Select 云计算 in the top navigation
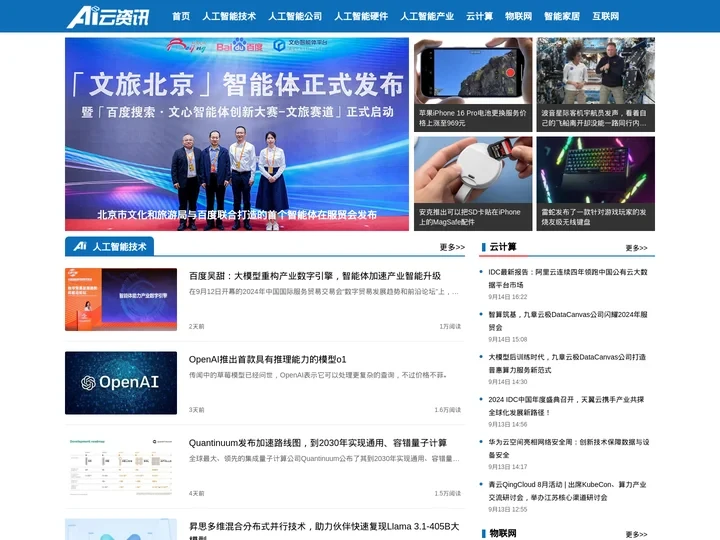720x540 pixels. [479, 17]
